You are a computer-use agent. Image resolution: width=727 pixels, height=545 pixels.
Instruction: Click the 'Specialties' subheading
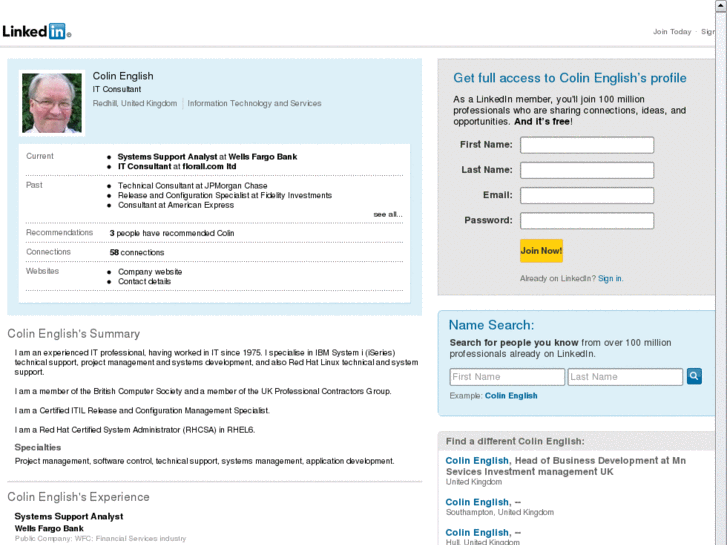coord(38,448)
